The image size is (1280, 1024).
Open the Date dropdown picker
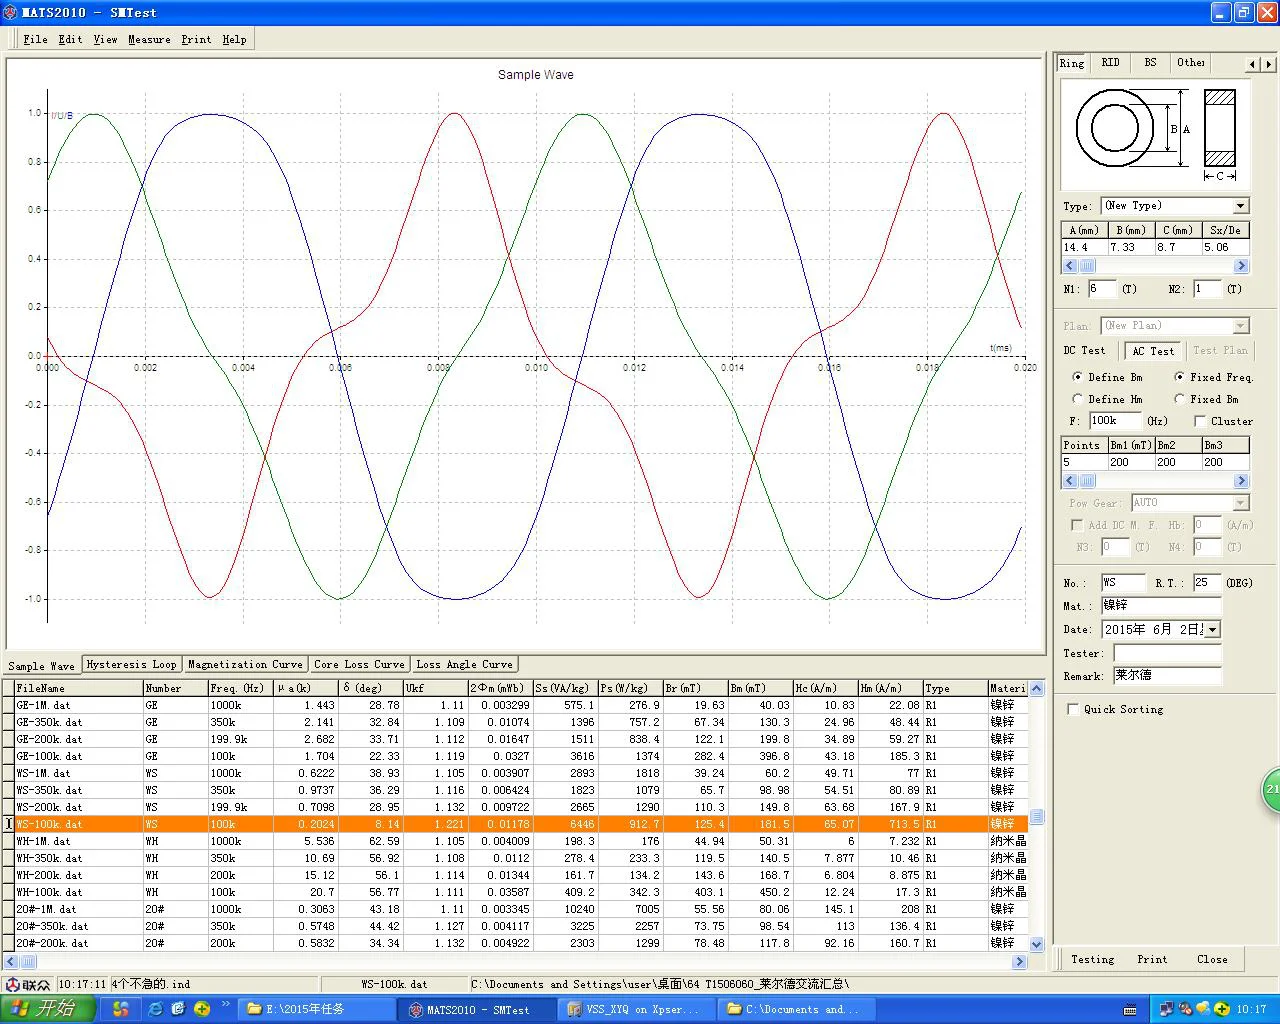point(1213,630)
